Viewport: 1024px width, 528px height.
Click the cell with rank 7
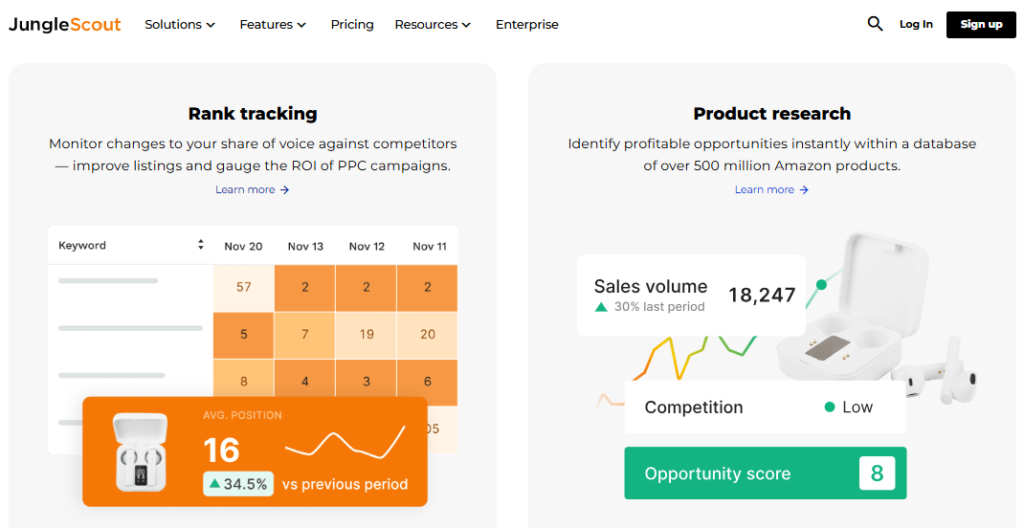point(305,335)
